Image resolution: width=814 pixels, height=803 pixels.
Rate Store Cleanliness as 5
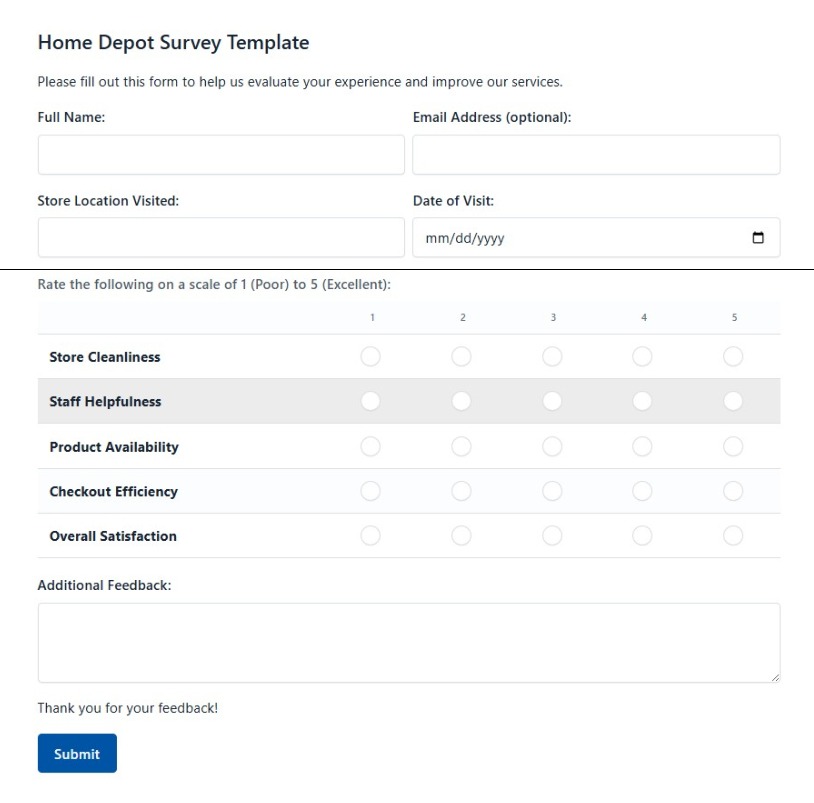pos(733,356)
